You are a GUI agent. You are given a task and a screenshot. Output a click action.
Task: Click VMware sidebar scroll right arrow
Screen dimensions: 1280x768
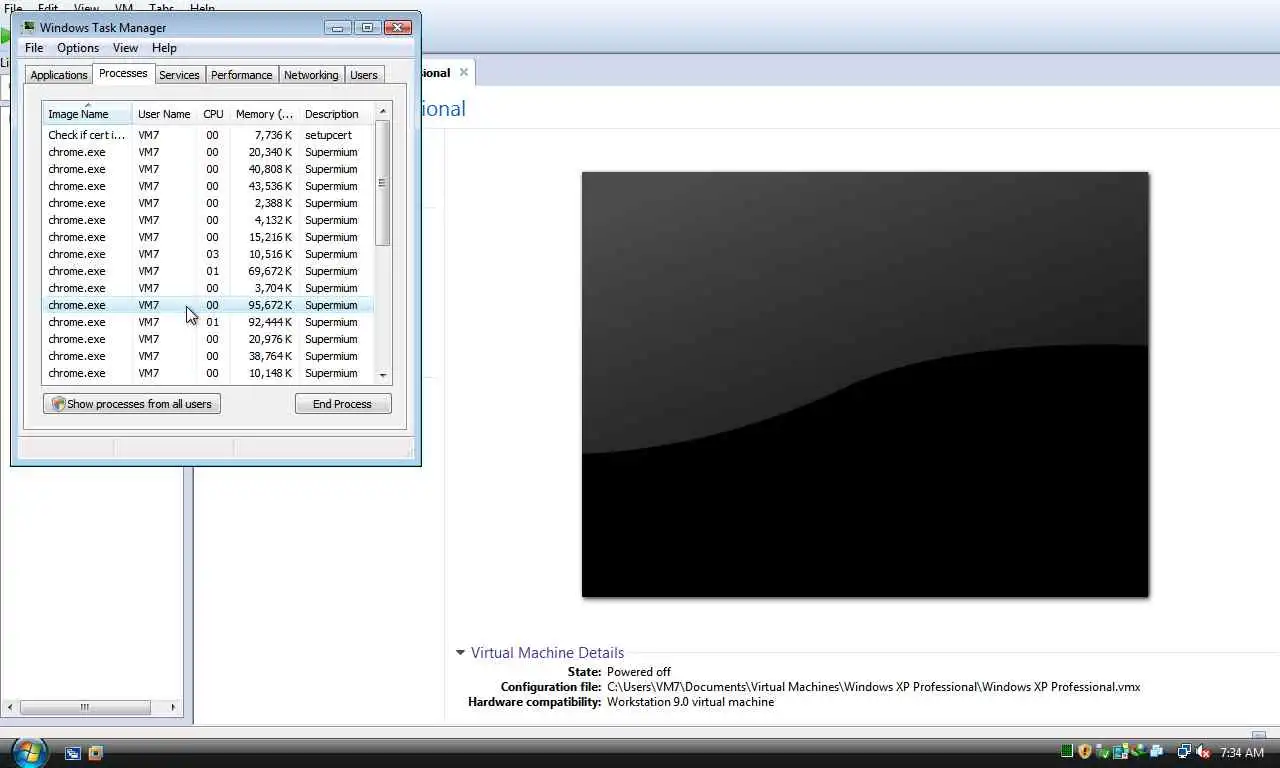coord(172,707)
